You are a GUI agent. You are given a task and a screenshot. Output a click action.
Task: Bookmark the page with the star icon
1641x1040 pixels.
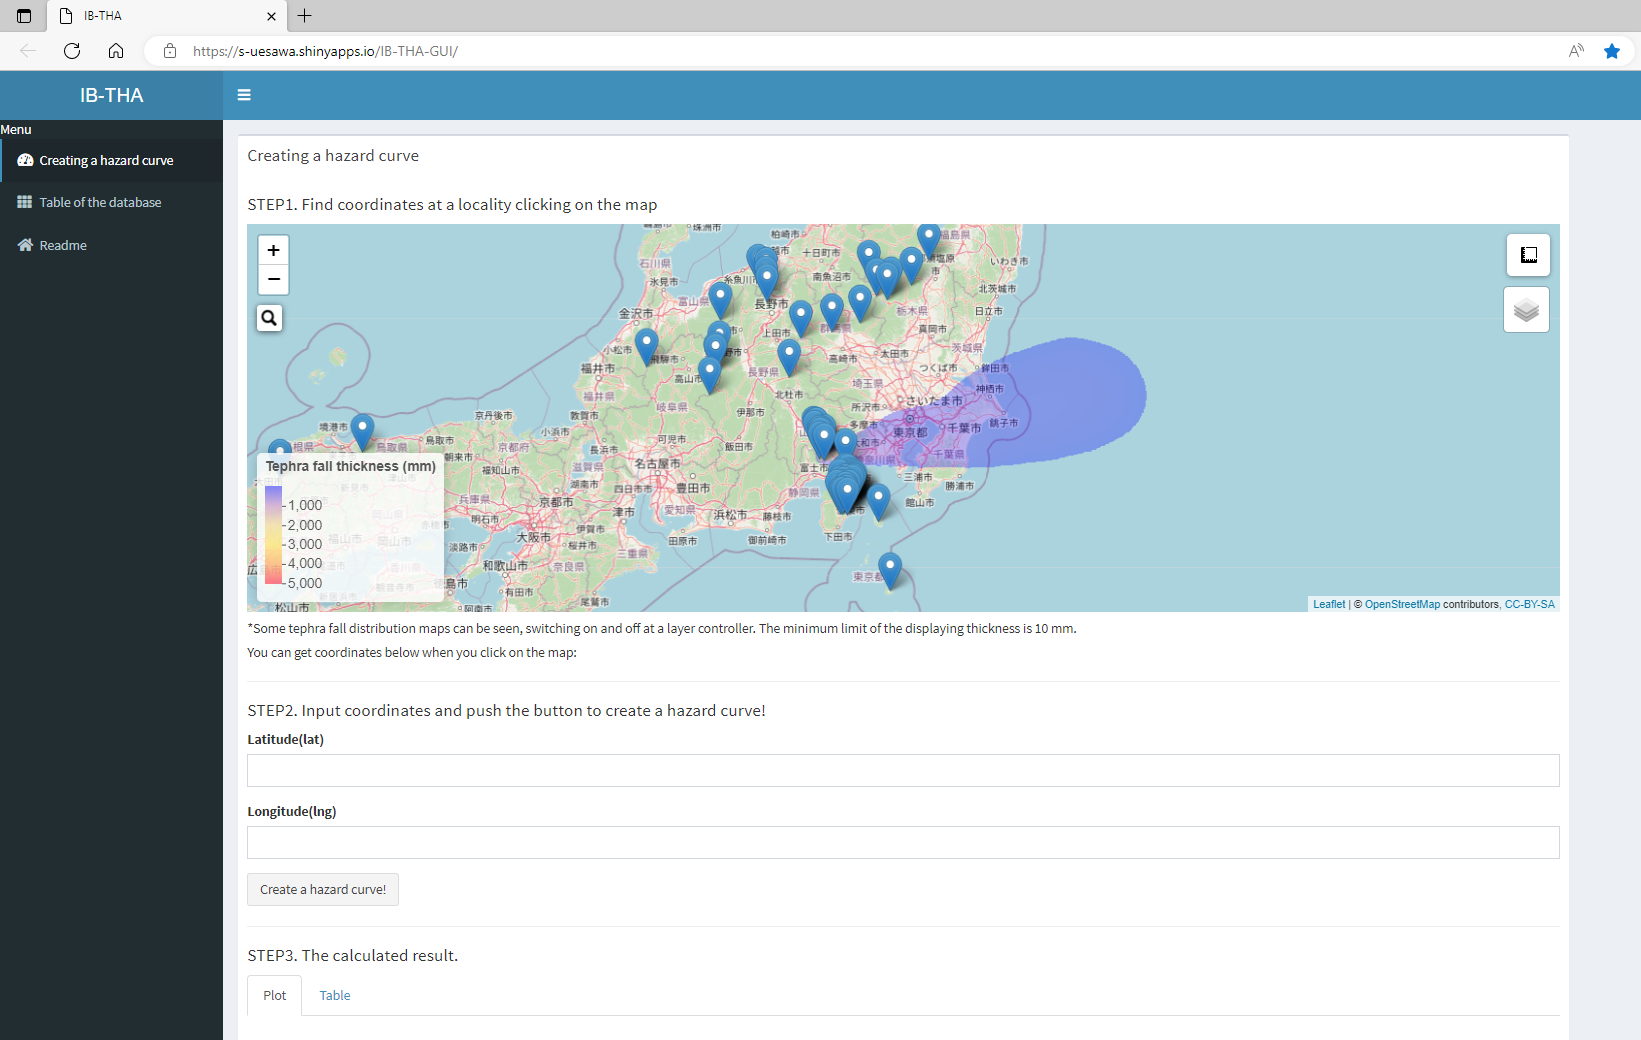pyautogui.click(x=1611, y=50)
